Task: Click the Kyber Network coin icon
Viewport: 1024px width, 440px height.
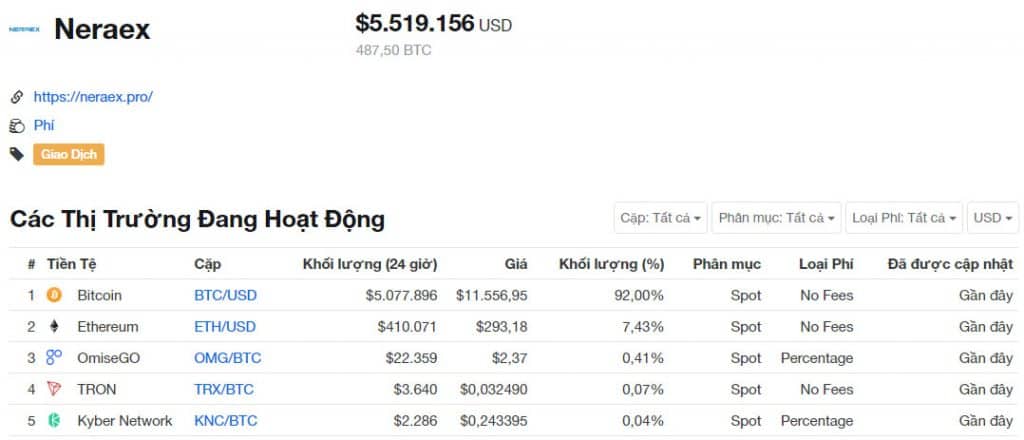Action: click(54, 420)
